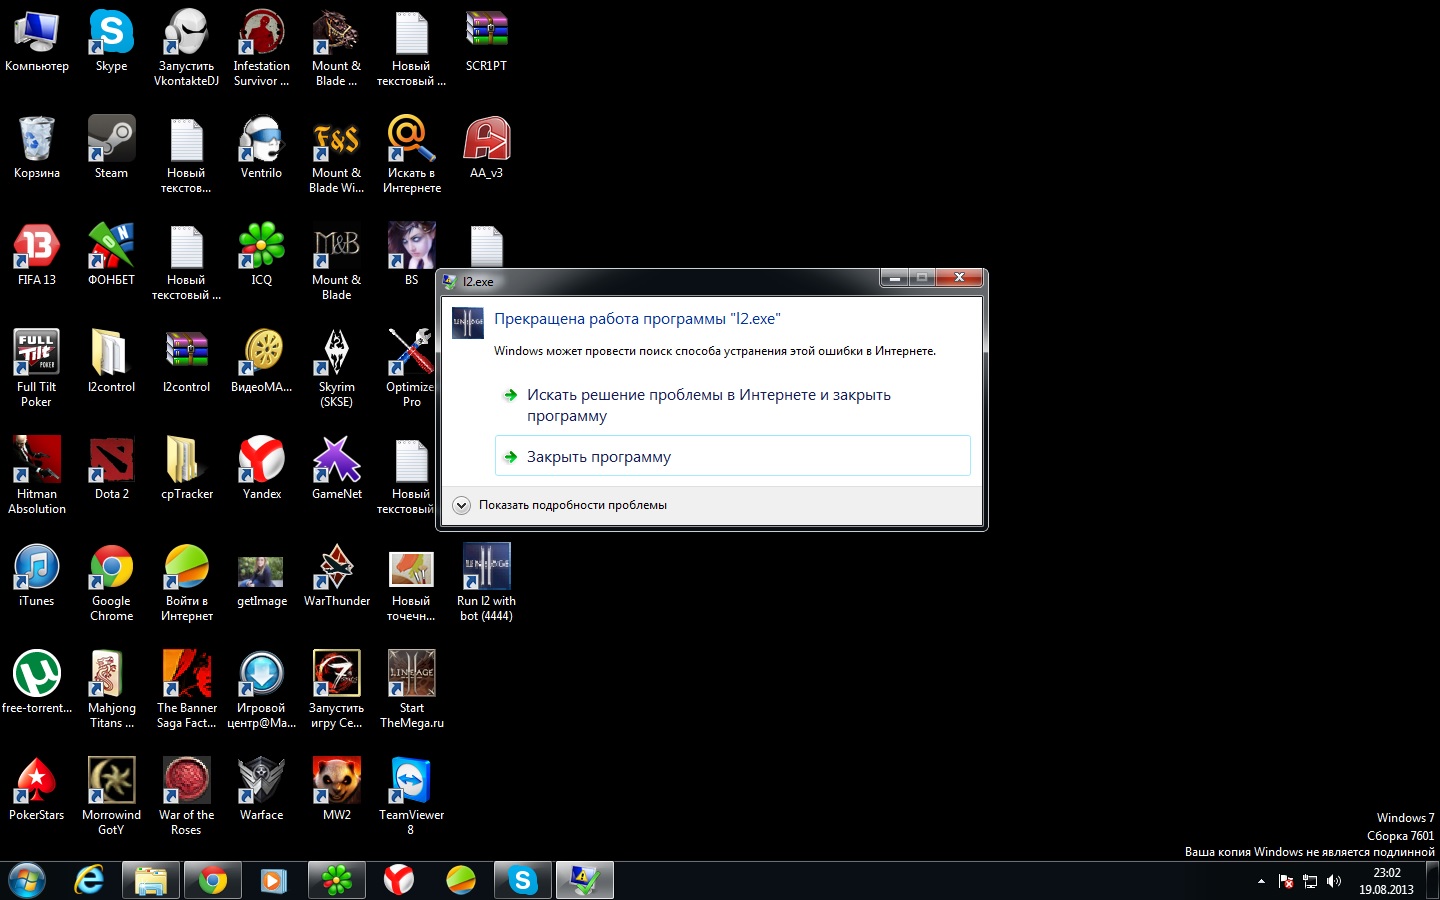Select the Morrowind GotY shortcut
This screenshot has height=900, width=1440.
[111, 798]
